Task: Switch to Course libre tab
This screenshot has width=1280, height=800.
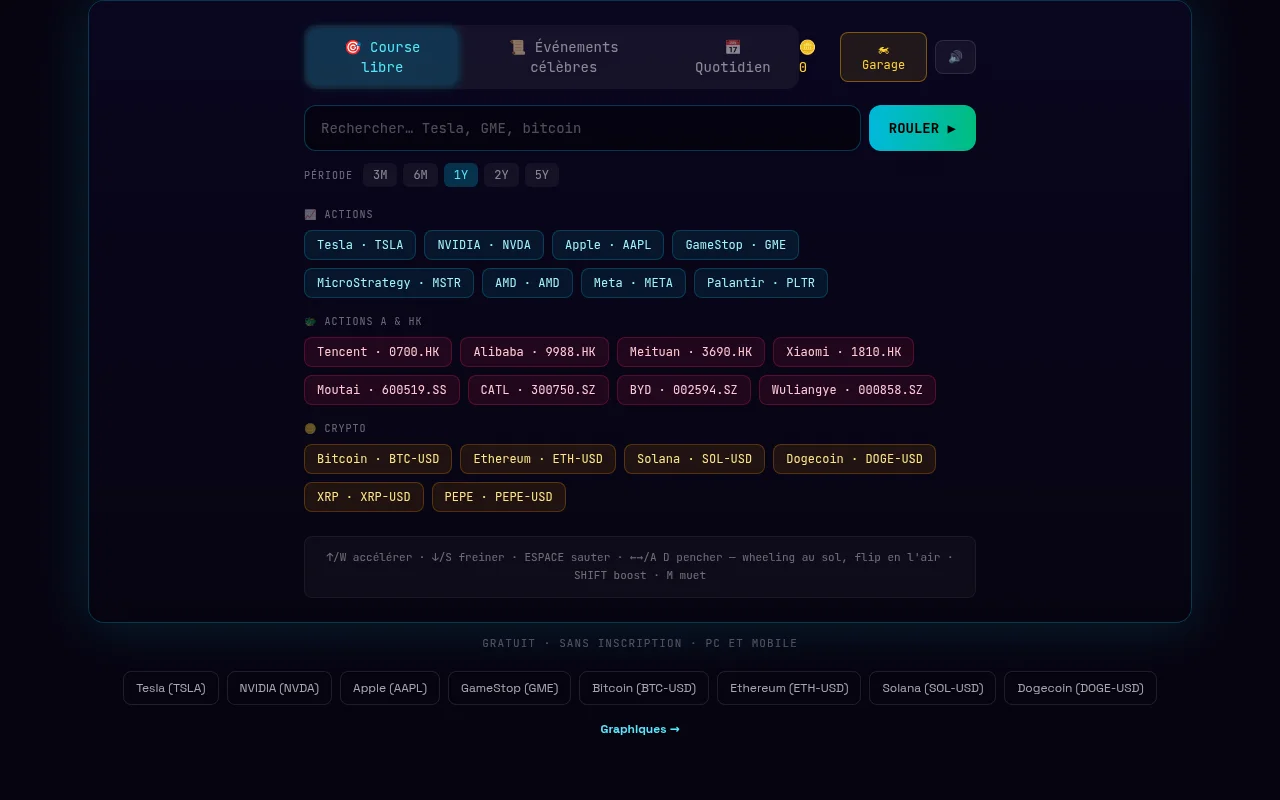Action: [x=382, y=57]
